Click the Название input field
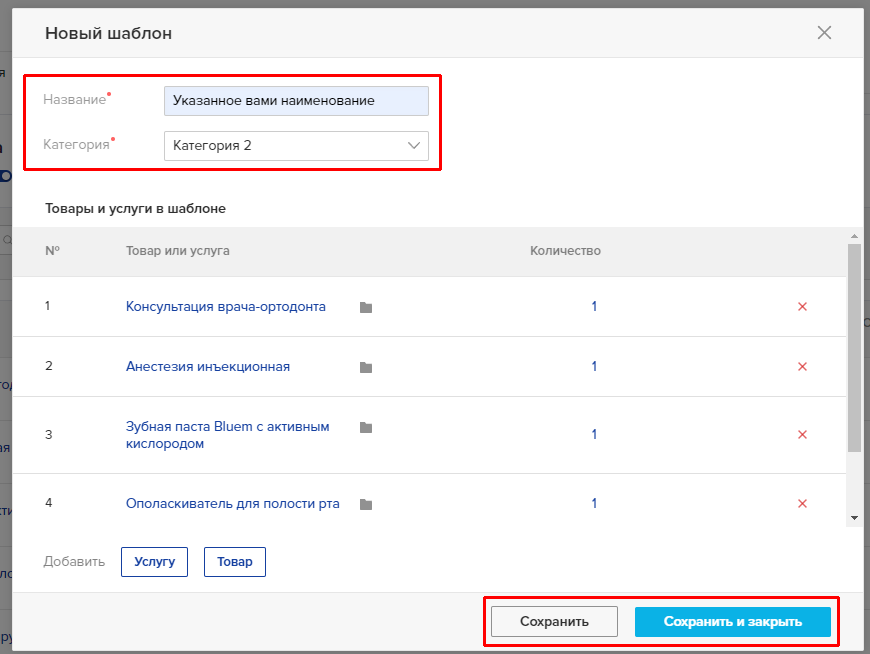The height and width of the screenshot is (654, 870). pos(296,101)
